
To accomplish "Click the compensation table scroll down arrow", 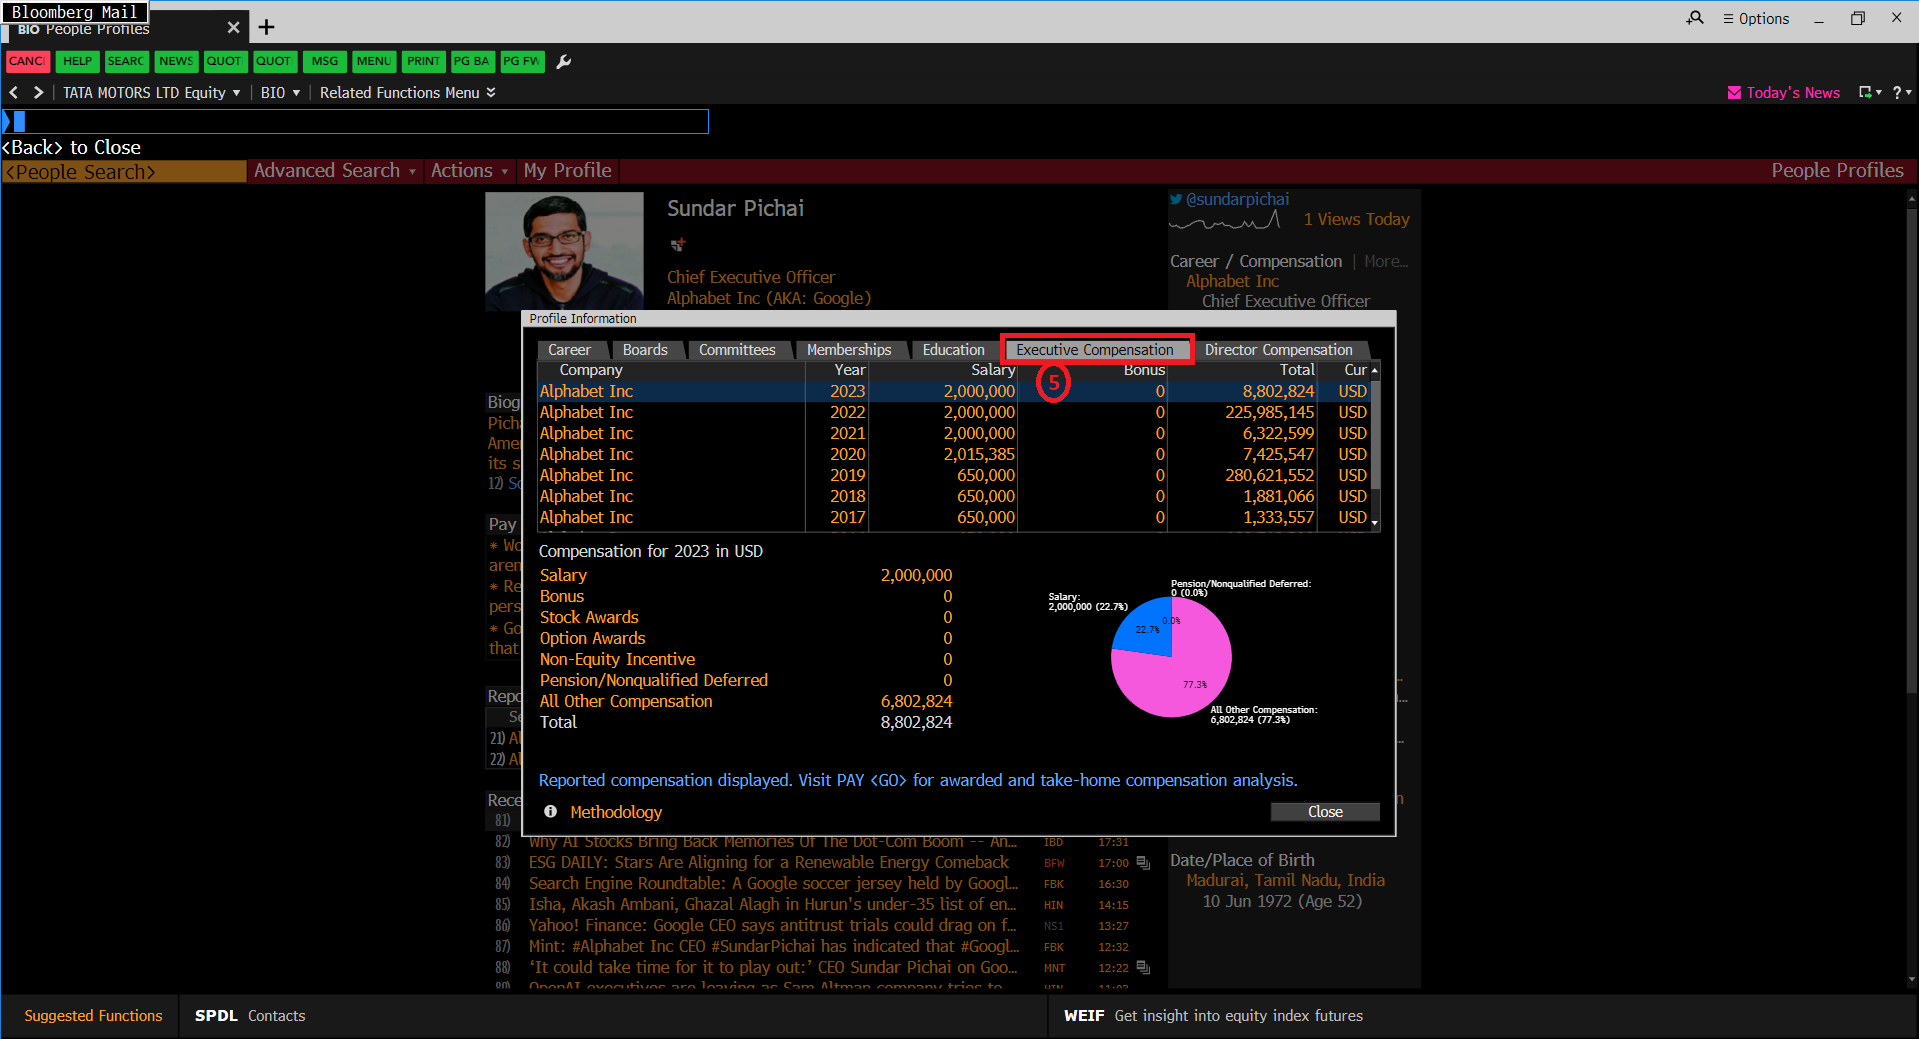I will tap(1375, 523).
